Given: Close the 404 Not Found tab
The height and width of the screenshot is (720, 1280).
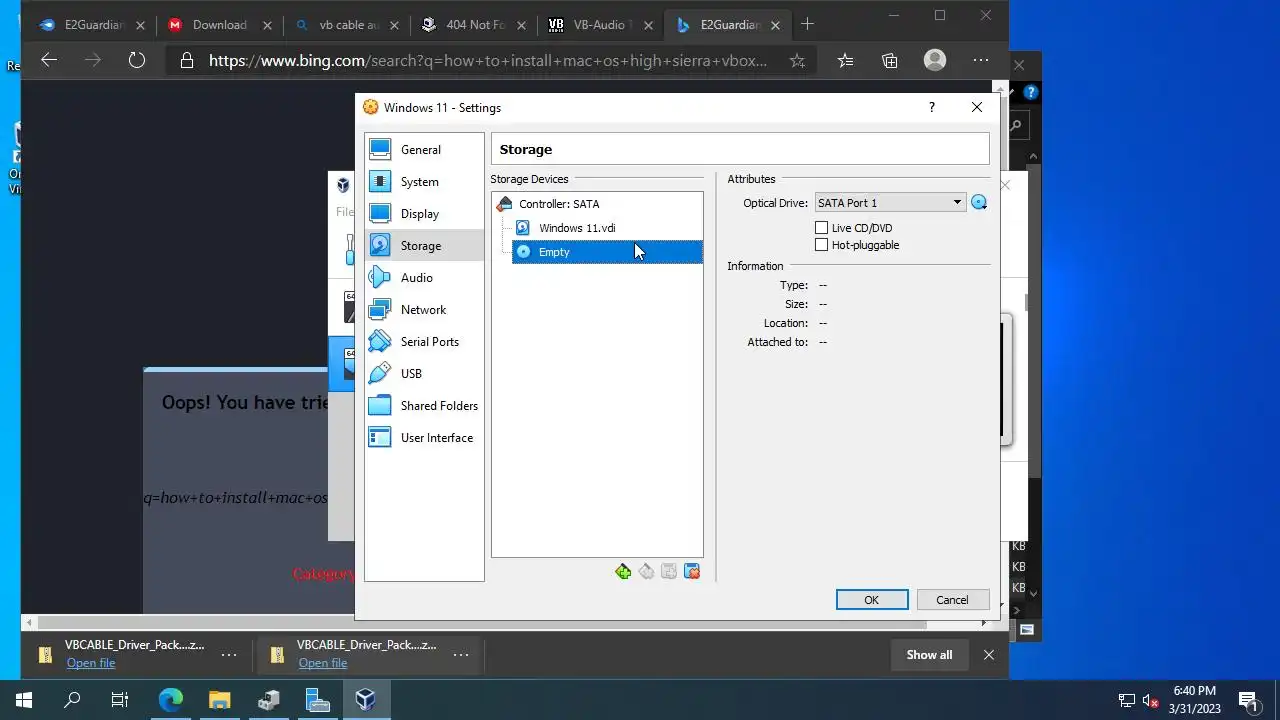Looking at the screenshot, I should coord(520,25).
